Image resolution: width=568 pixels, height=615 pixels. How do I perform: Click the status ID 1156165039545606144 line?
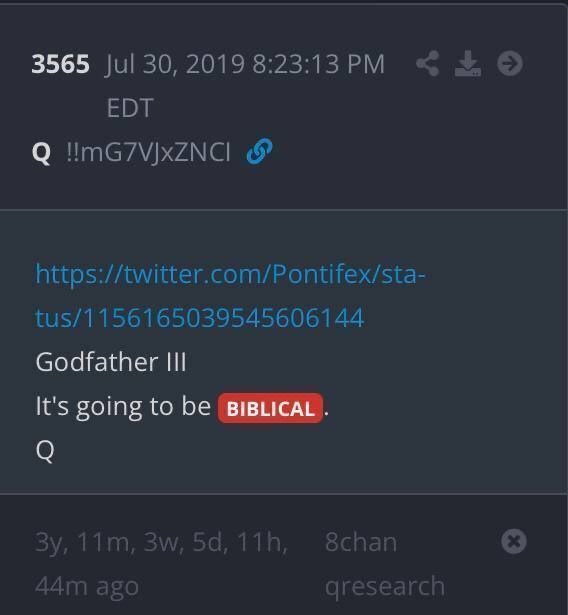point(200,318)
